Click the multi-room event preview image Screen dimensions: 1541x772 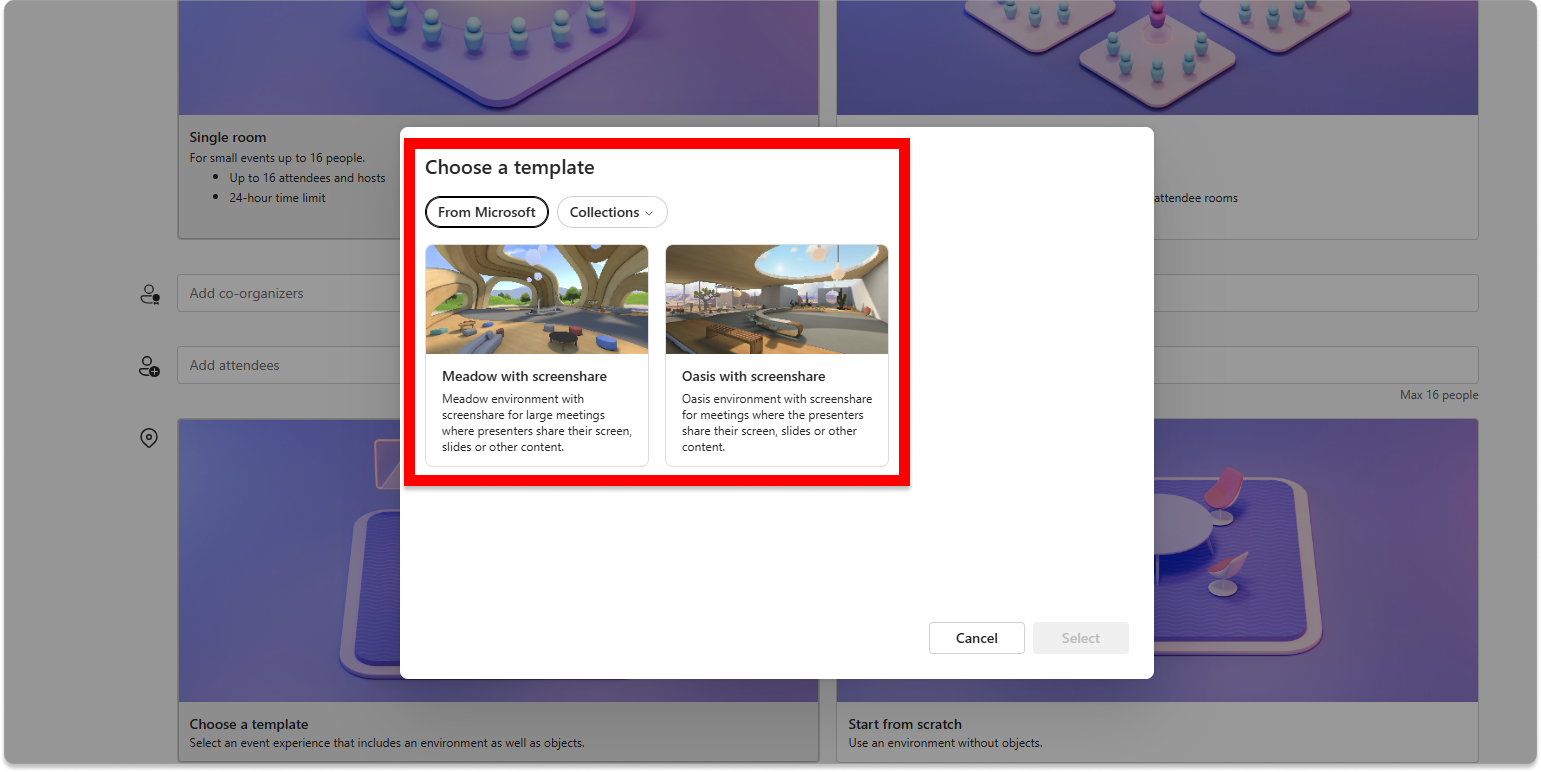point(1156,57)
